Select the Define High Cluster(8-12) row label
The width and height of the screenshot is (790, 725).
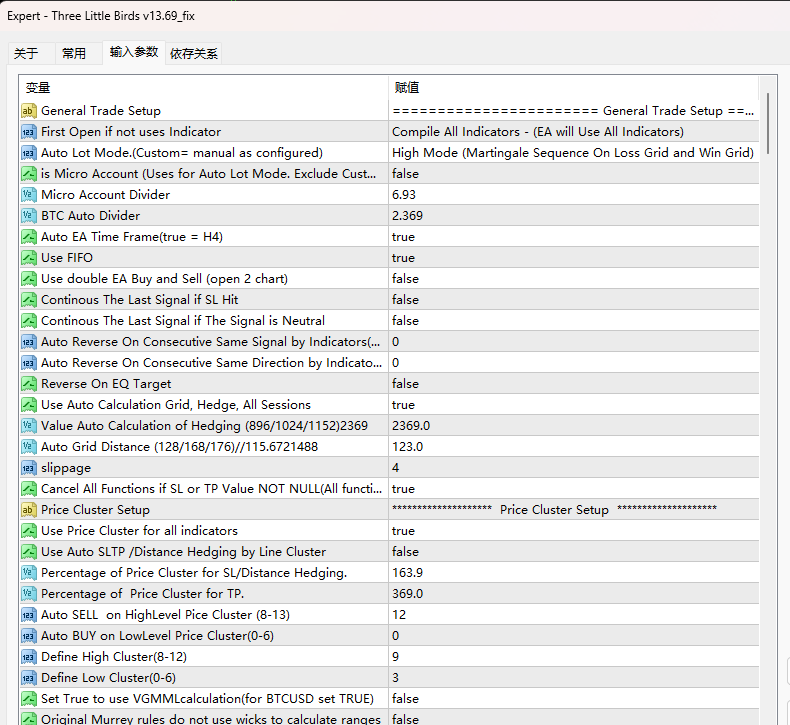114,657
